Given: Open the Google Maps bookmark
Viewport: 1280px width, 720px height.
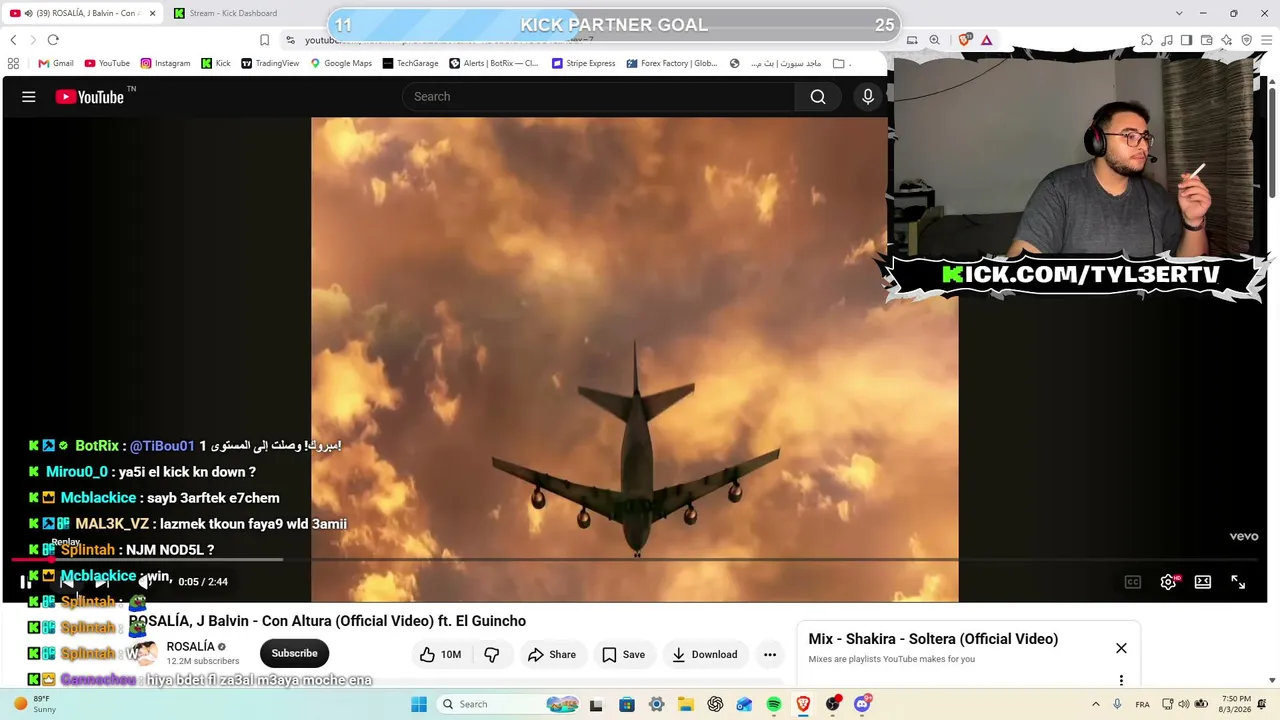Looking at the screenshot, I should coord(341,63).
